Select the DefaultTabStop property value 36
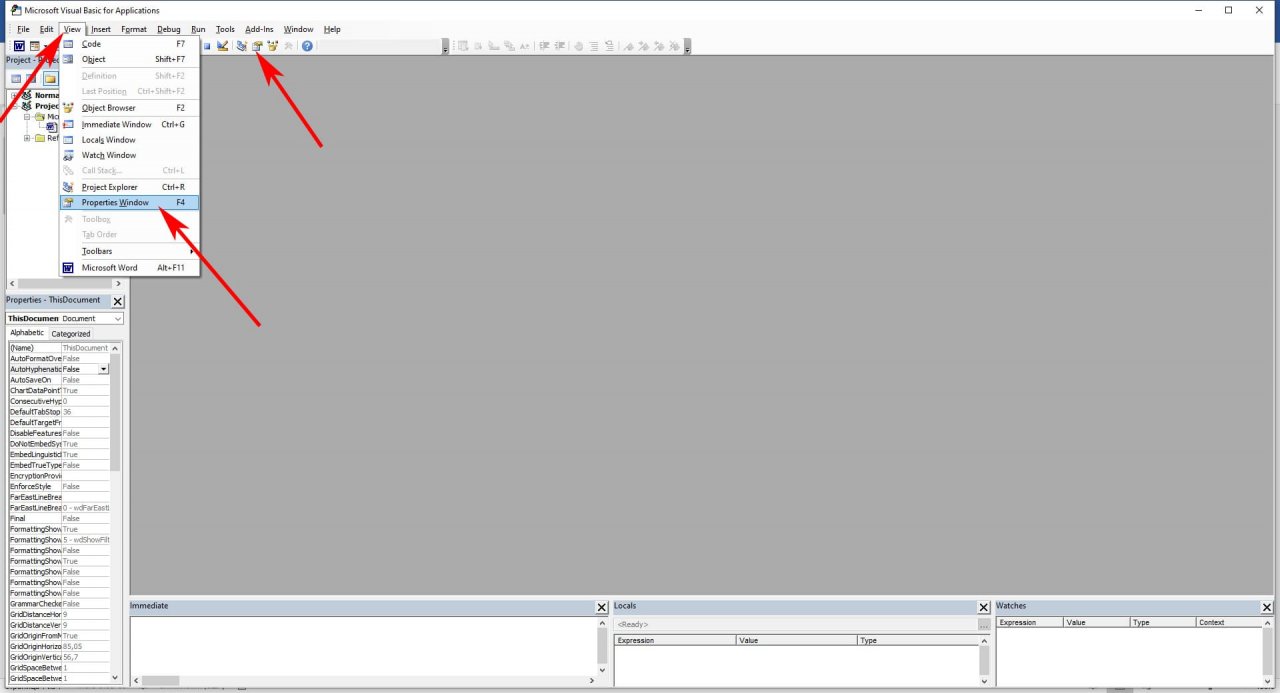Image resolution: width=1280 pixels, height=693 pixels. coord(85,412)
